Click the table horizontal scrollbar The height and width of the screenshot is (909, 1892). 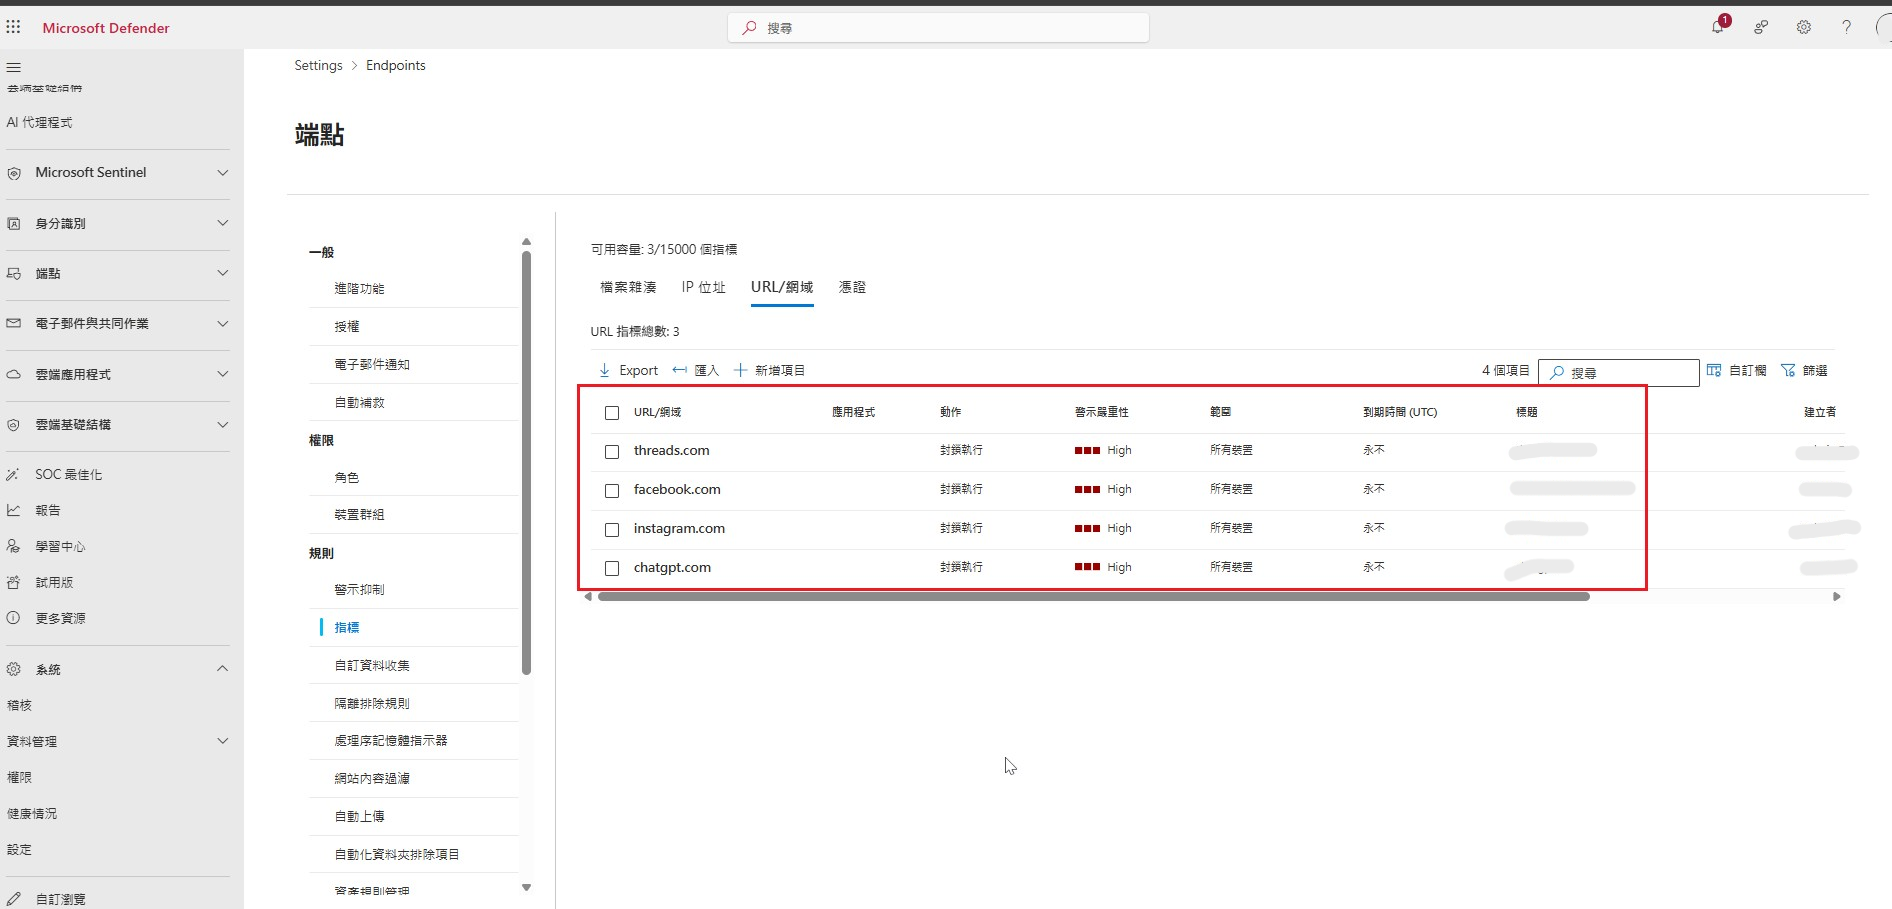[x=1093, y=596]
